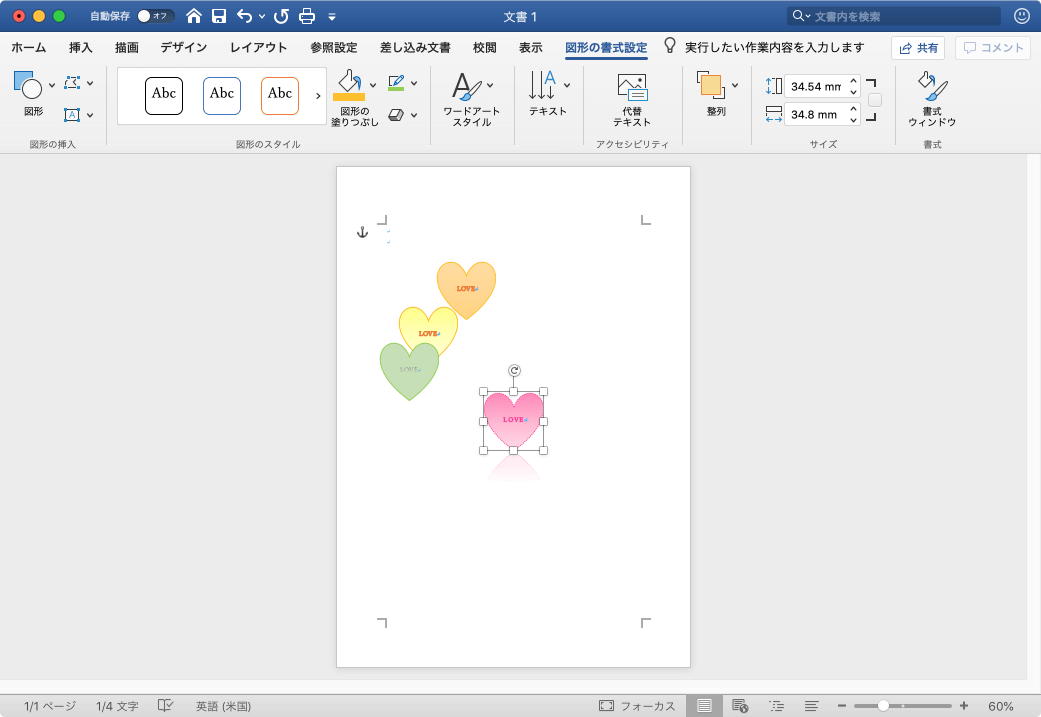The width and height of the screenshot is (1041, 717).
Task: Click the shape effects icon
Action: [x=396, y=115]
